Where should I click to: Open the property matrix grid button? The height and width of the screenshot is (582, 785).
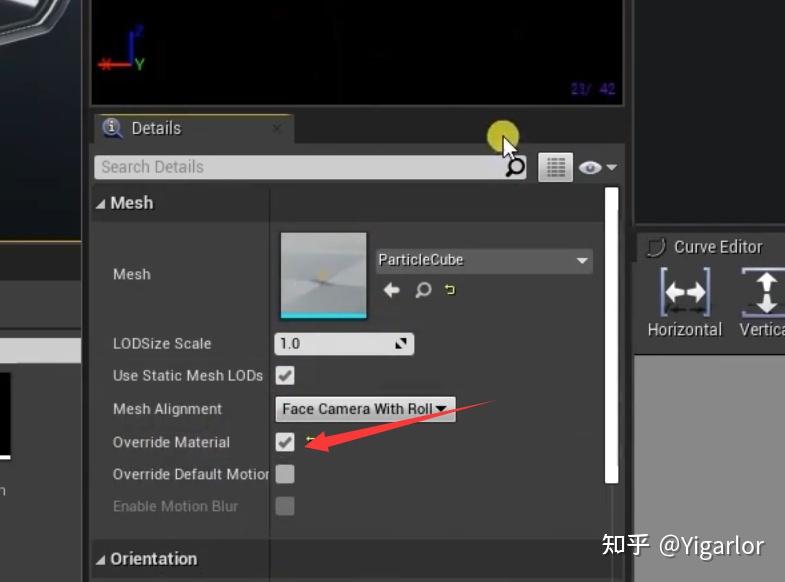[x=555, y=167]
